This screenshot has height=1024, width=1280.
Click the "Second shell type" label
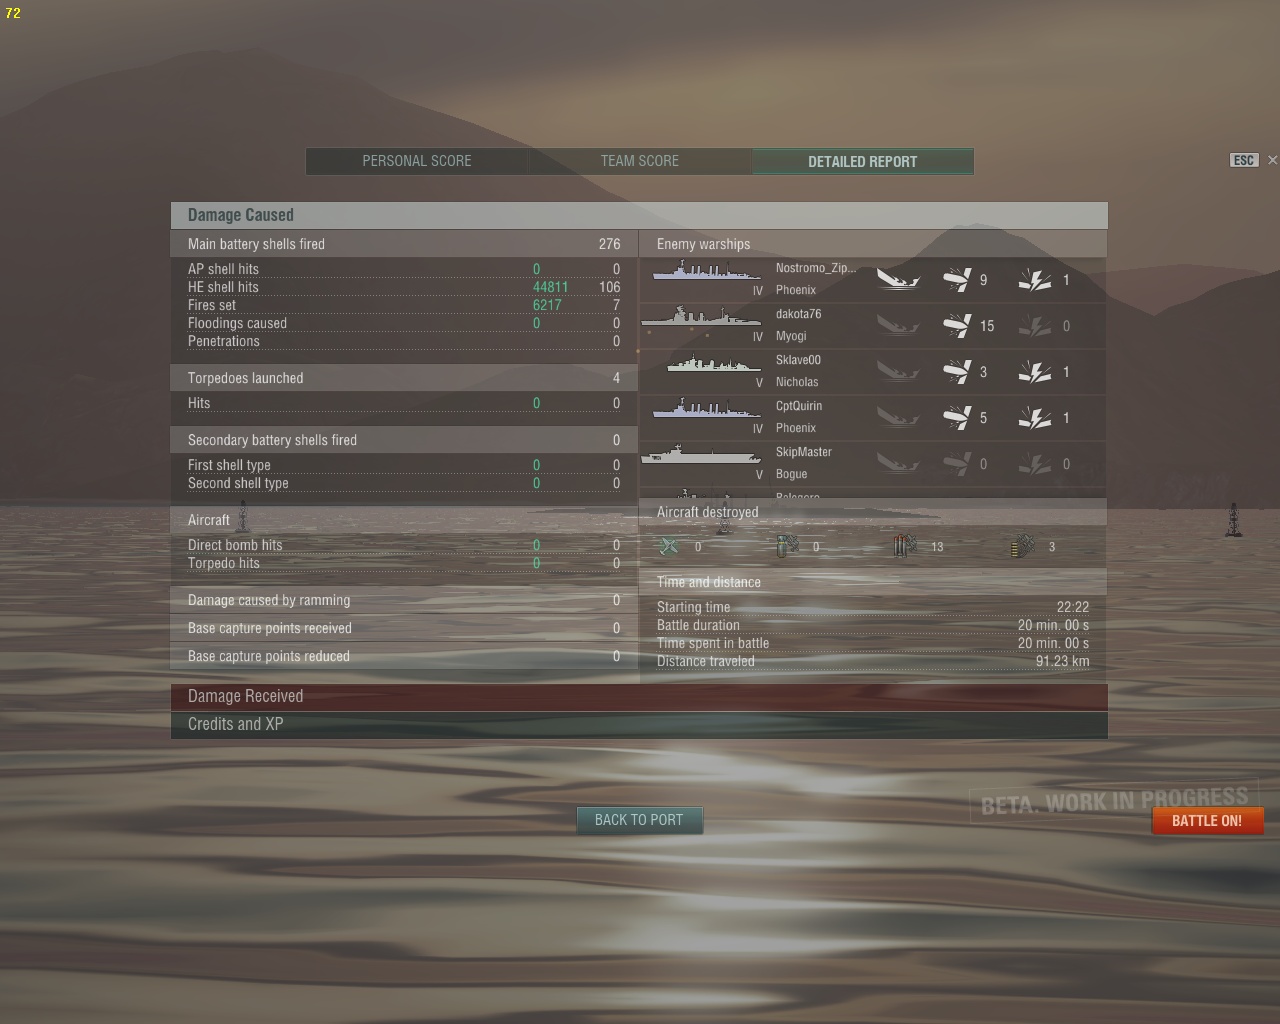click(238, 483)
